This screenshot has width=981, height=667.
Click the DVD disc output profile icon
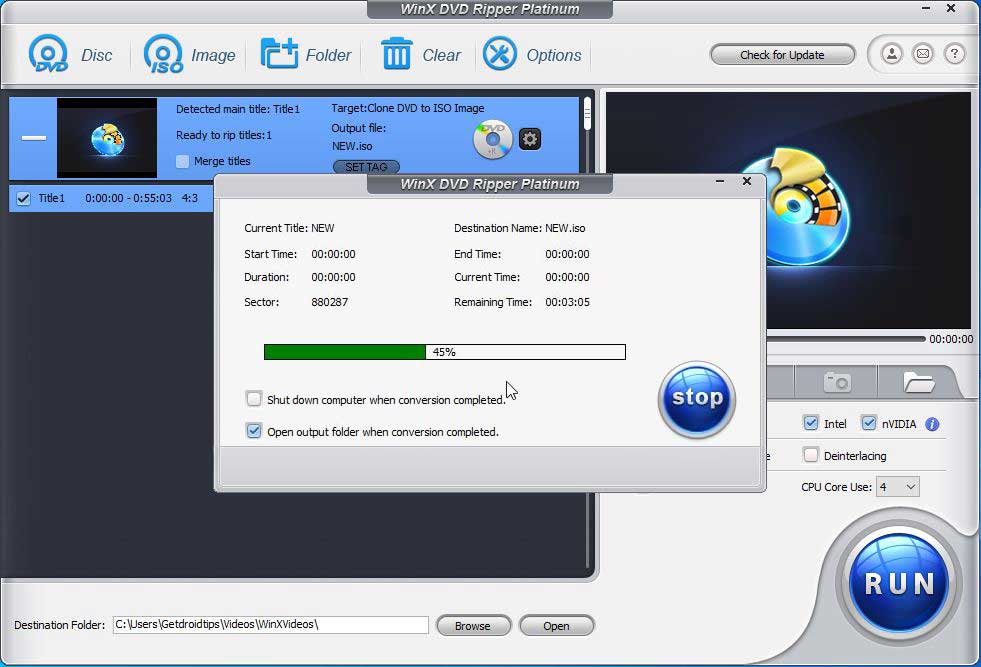(x=492, y=139)
